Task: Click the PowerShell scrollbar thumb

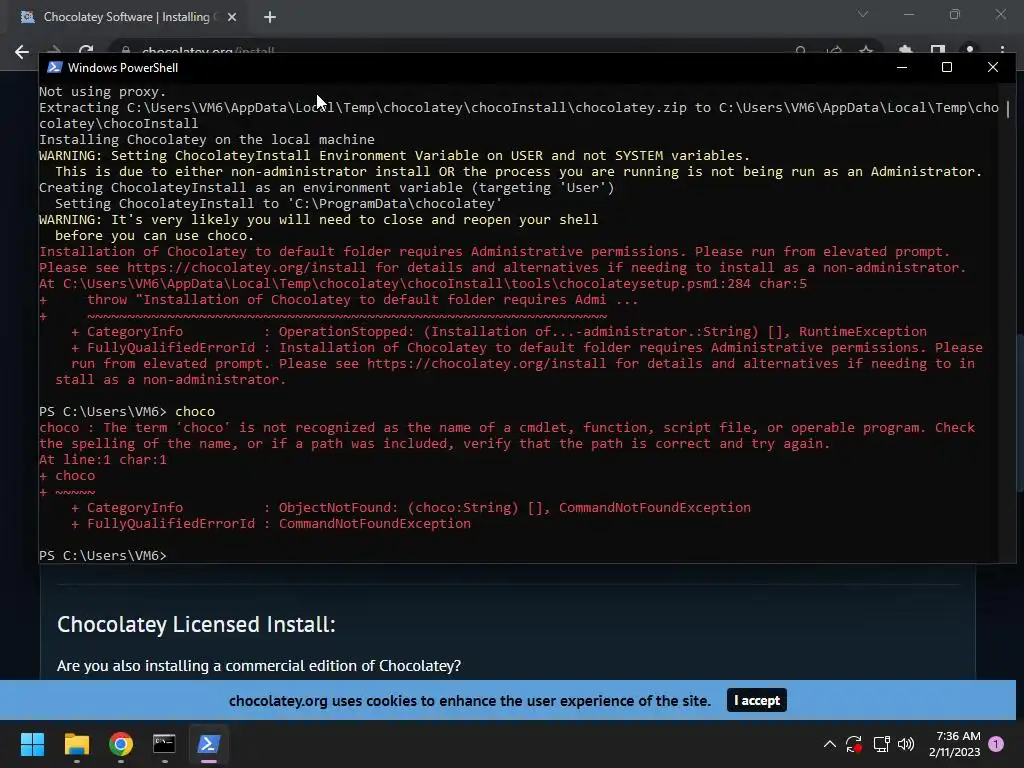Action: point(1008,109)
